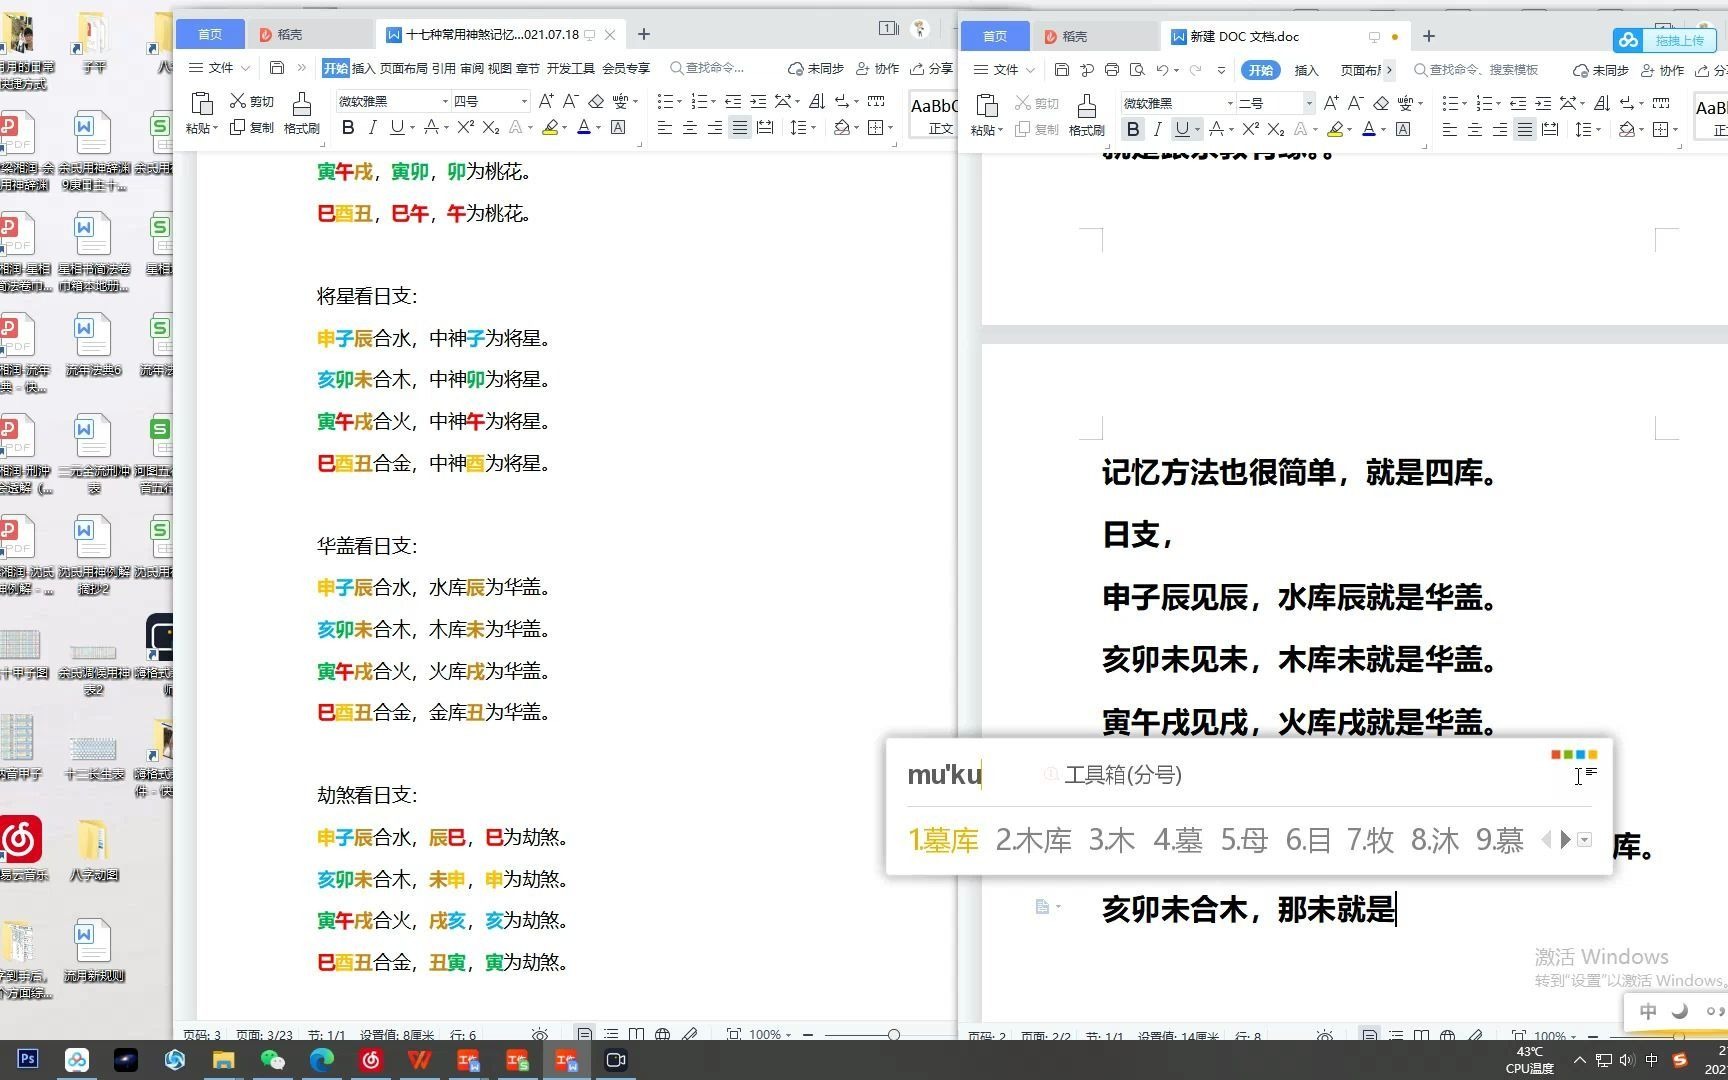This screenshot has height=1080, width=1728.
Task: Click command search field in left window
Action: tap(708, 68)
